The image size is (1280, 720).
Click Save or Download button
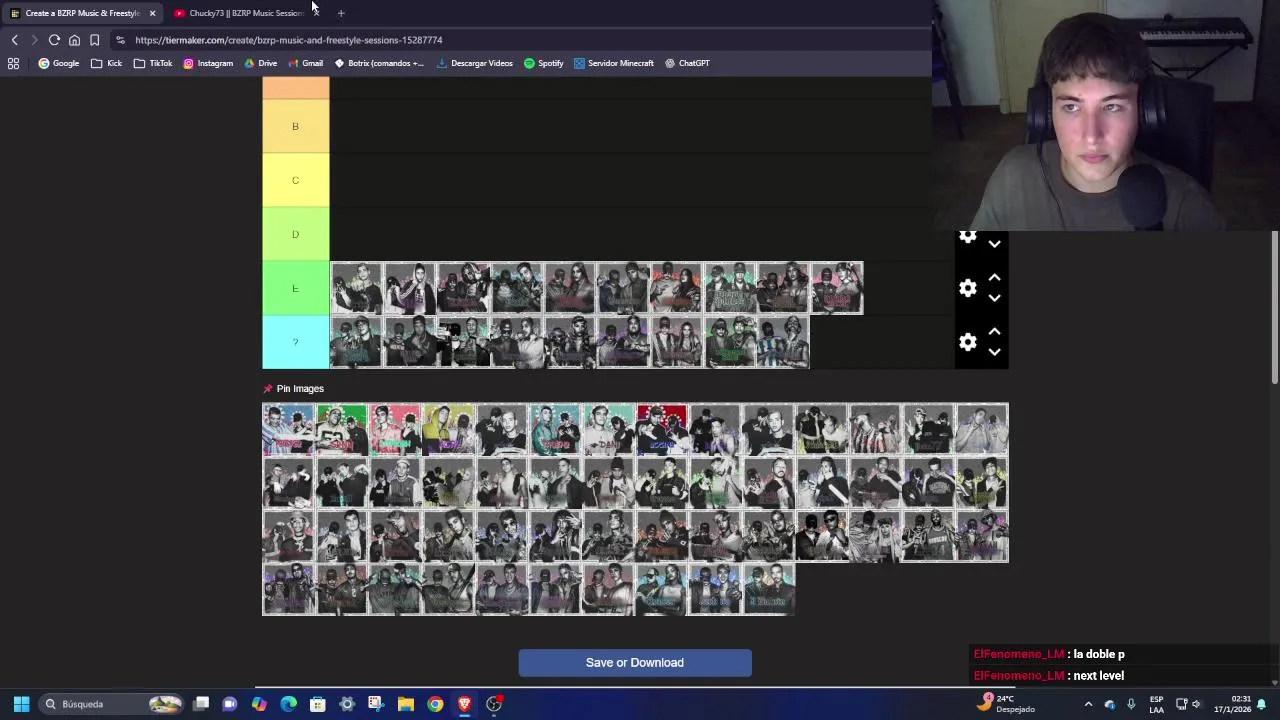[x=635, y=662]
